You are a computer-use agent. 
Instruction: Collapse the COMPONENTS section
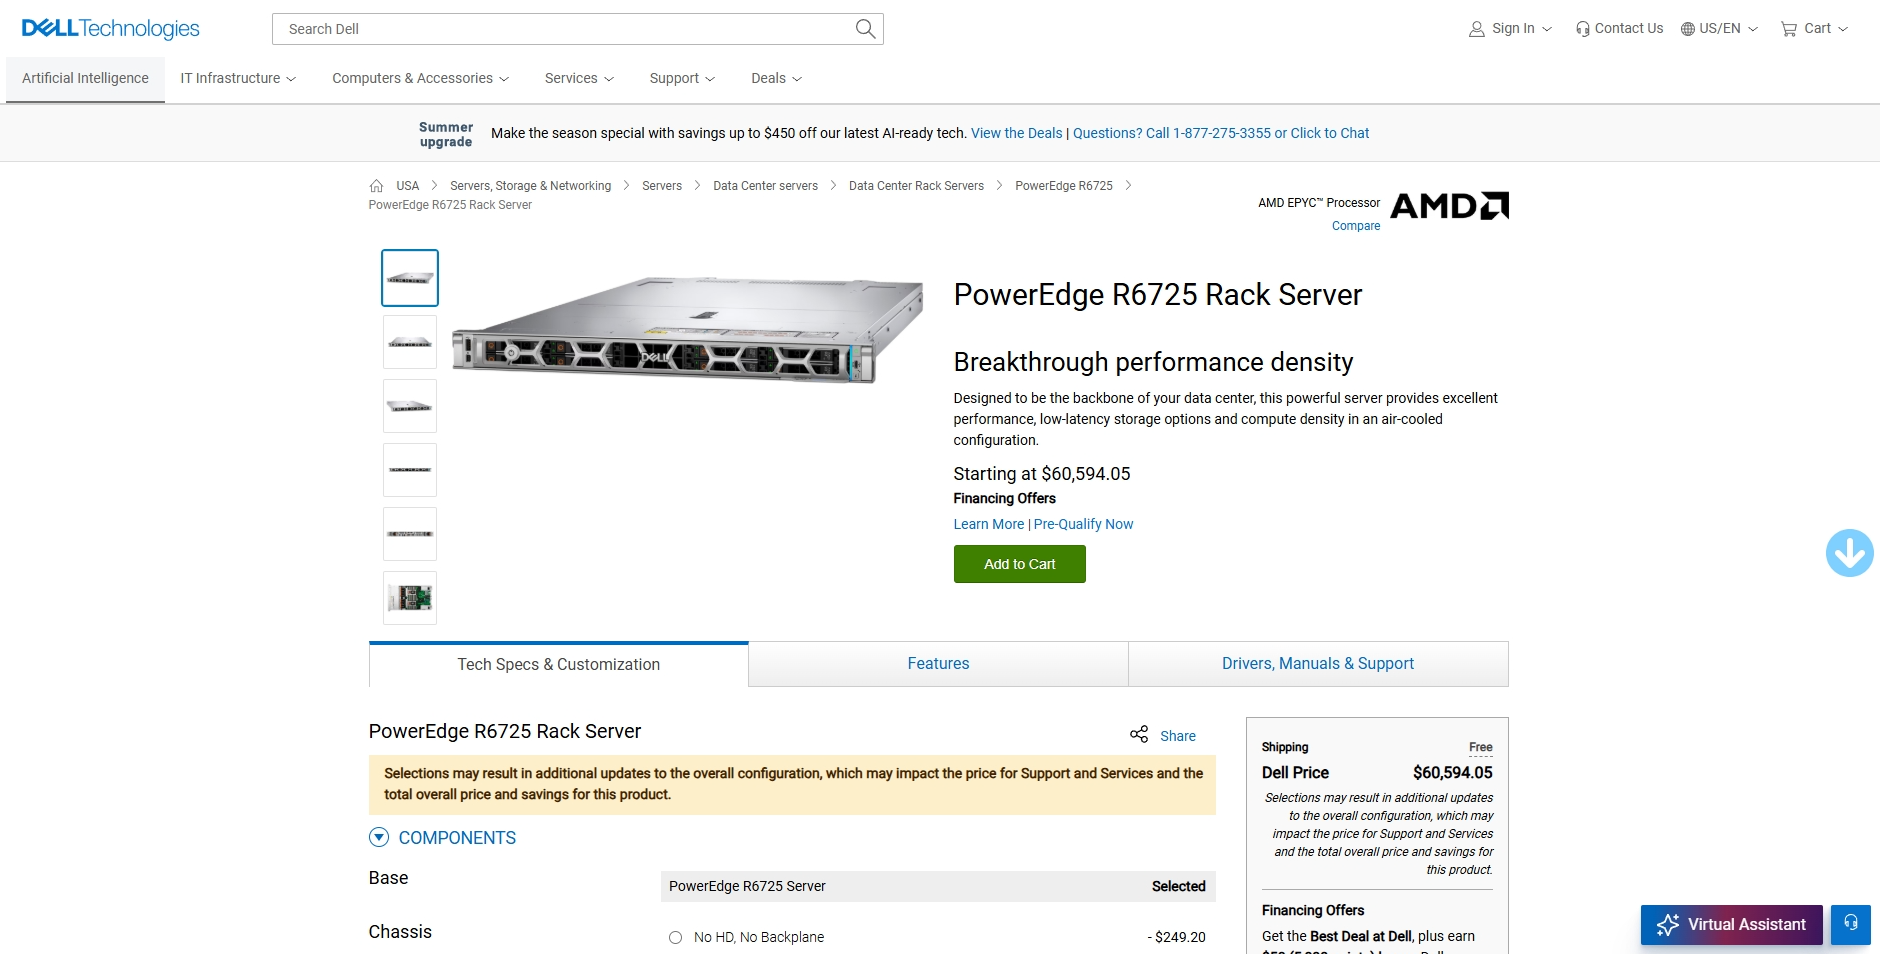point(379,837)
